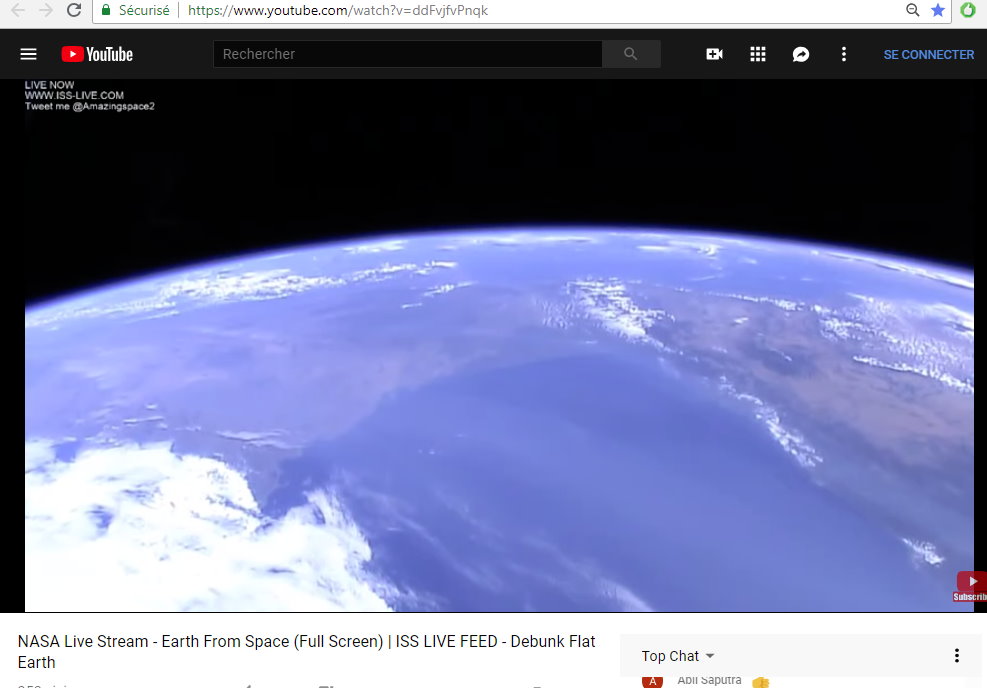Open the header settings three-dot menu
The width and height of the screenshot is (987, 688).
click(x=843, y=54)
